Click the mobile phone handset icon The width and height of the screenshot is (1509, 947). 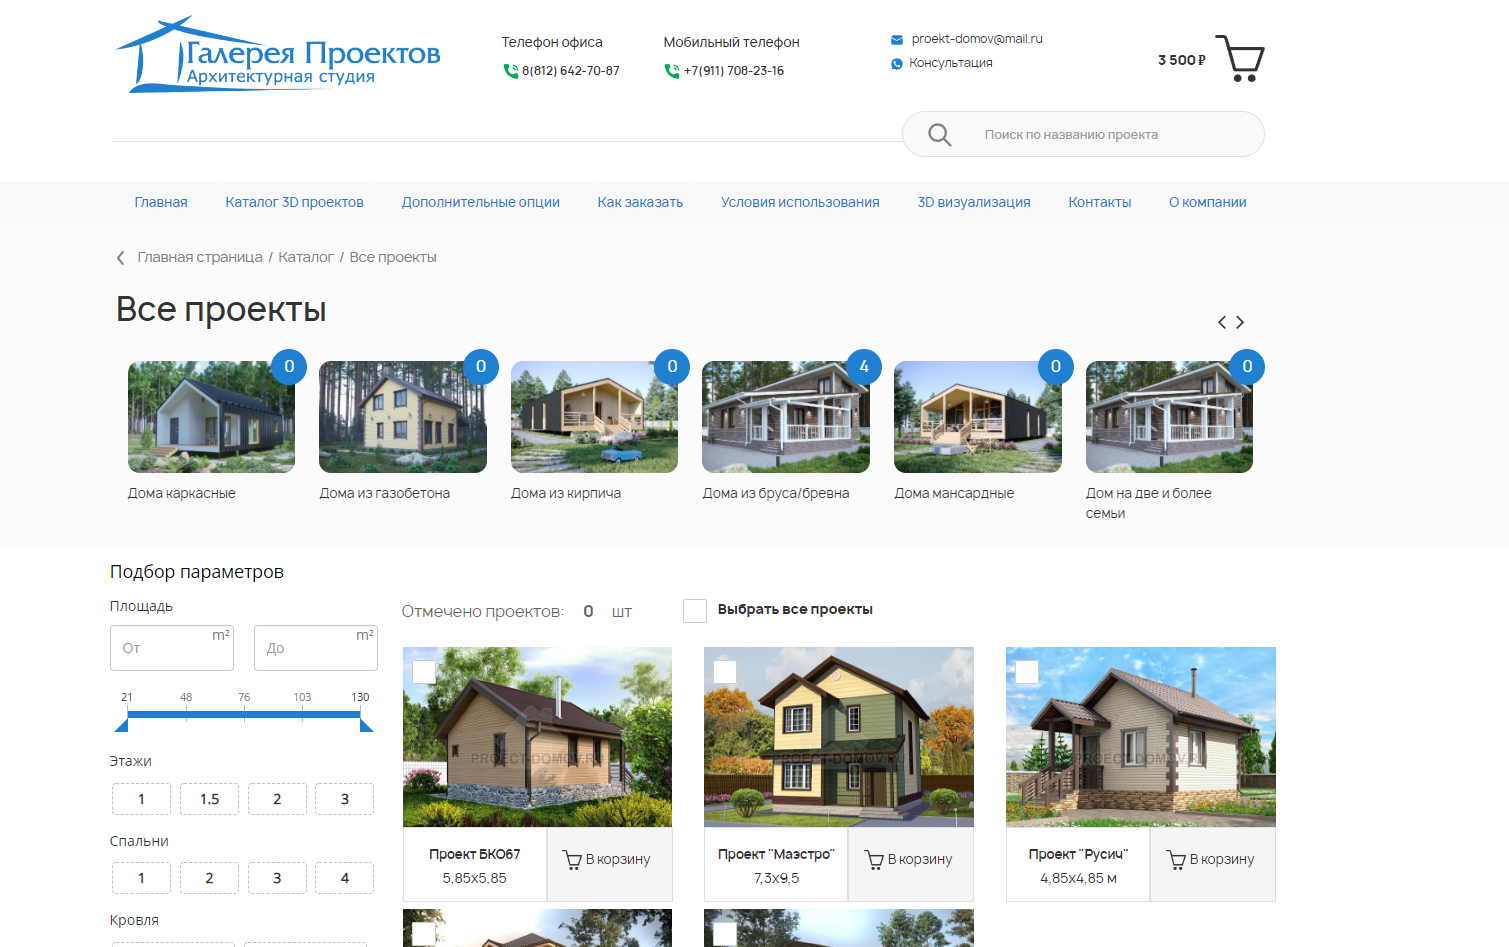672,71
